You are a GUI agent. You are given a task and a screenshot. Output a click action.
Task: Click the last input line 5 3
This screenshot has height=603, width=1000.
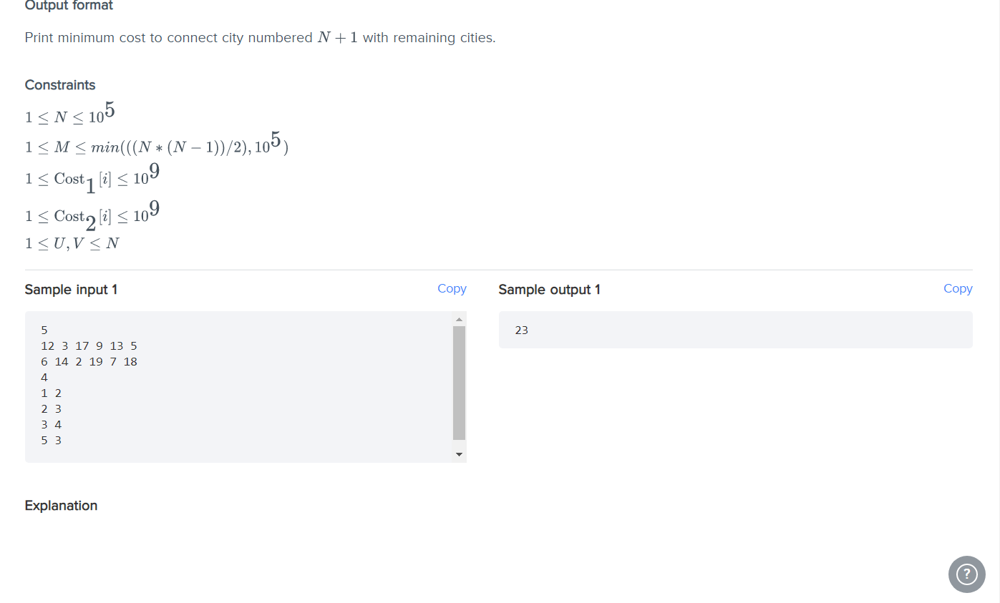pyautogui.click(x=51, y=440)
